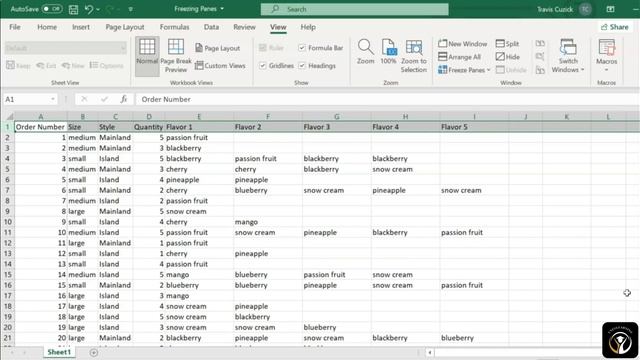The height and width of the screenshot is (360, 640).
Task: Uncheck the Headings checkbox
Action: pyautogui.click(x=302, y=65)
